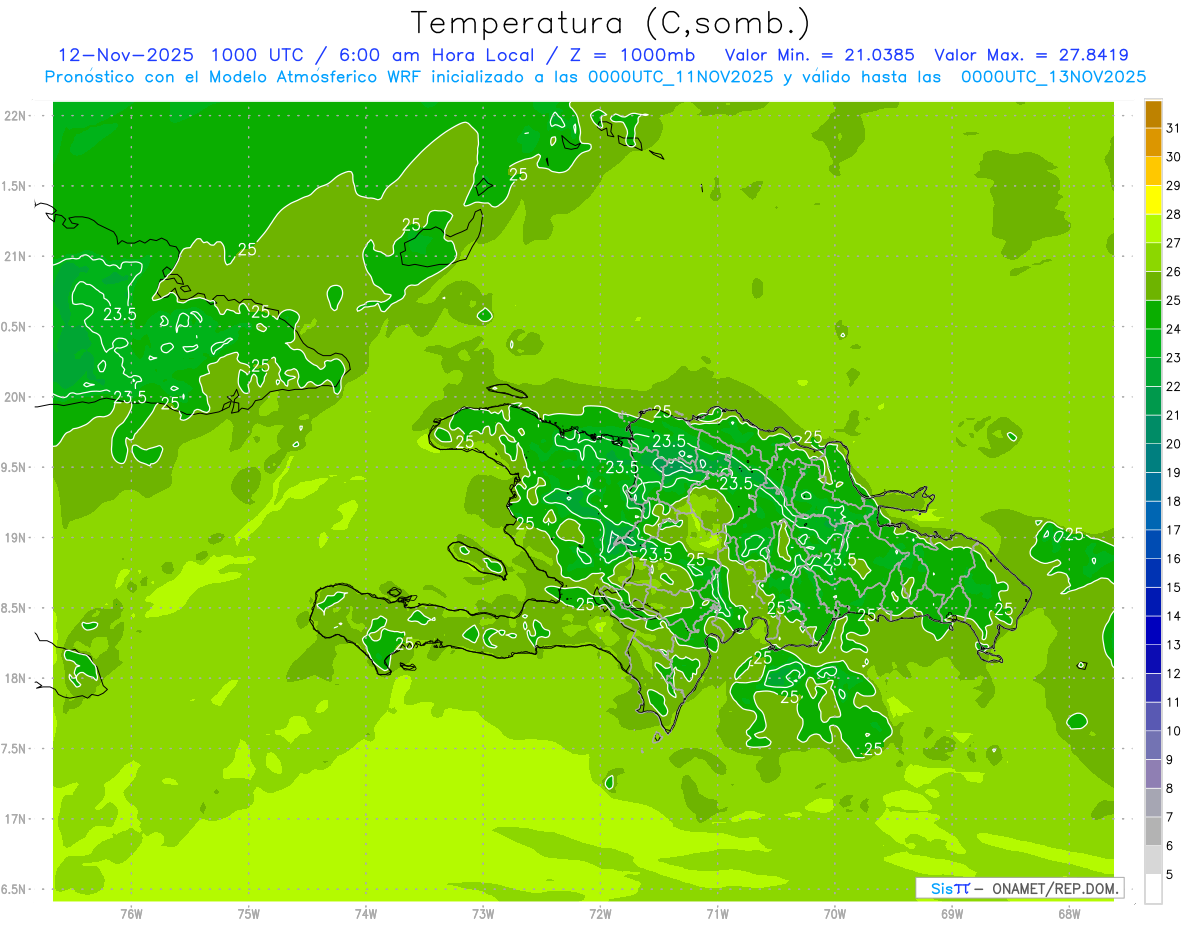Click 'Valor Min. = 21.0385' text
Viewport: 1200px width, 927px height.
click(x=819, y=55)
